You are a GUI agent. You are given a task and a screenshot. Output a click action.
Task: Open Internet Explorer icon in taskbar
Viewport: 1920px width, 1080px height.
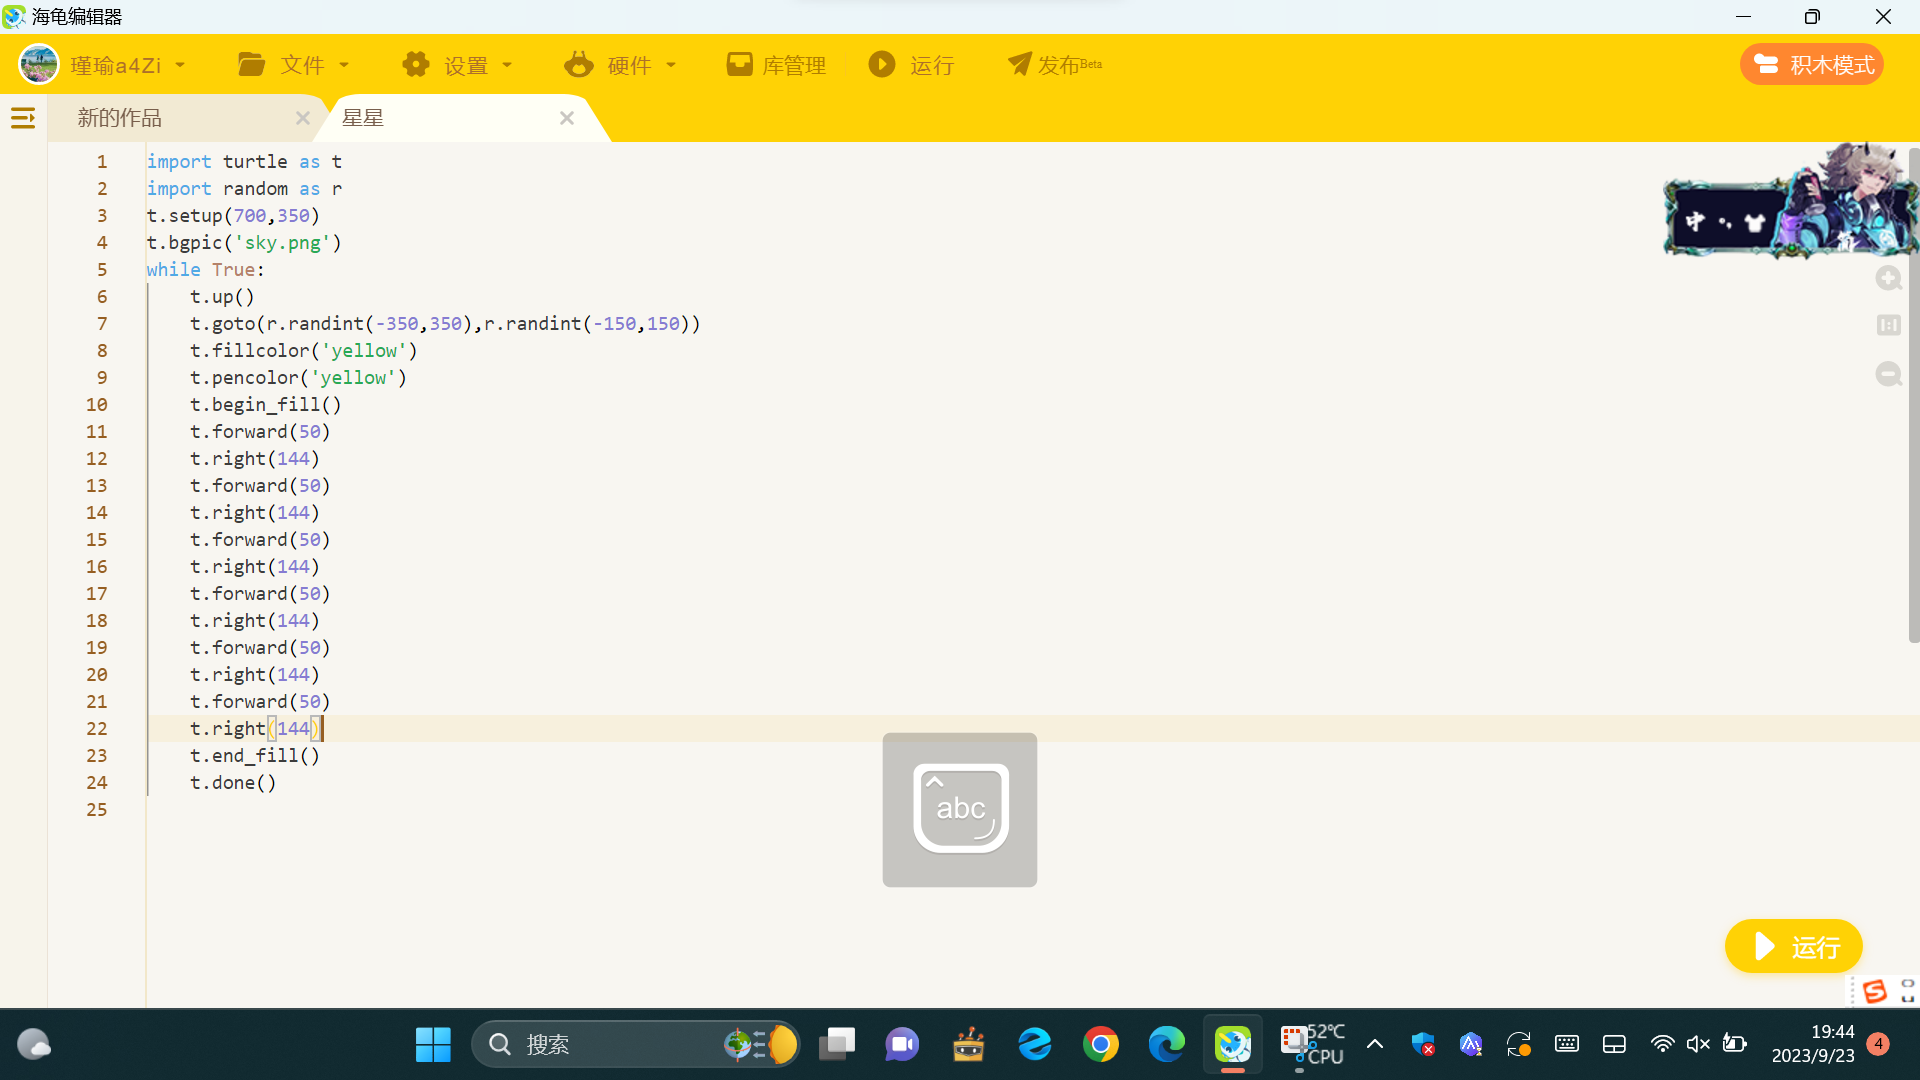(1035, 1045)
